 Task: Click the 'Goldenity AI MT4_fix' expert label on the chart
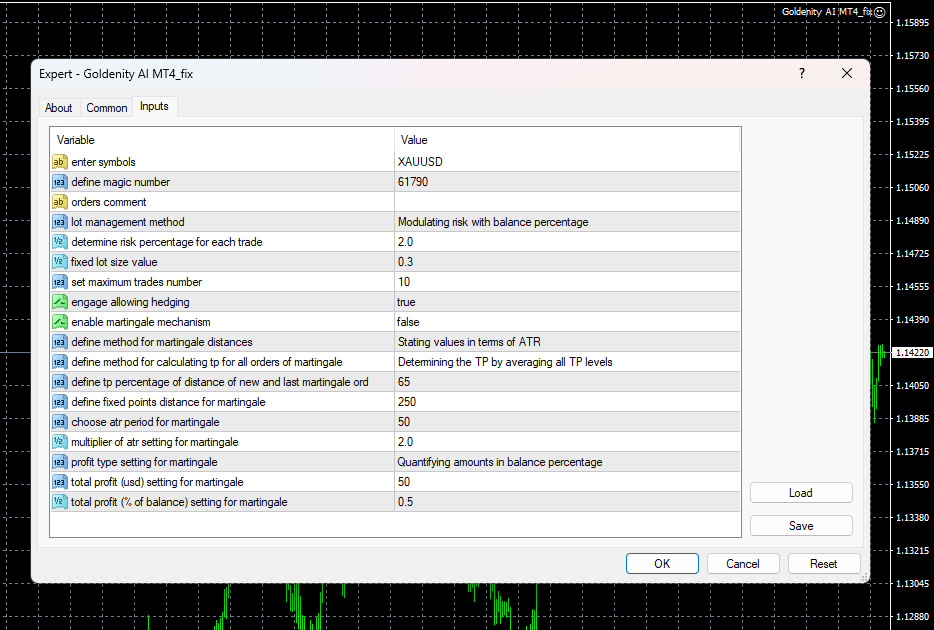click(827, 12)
